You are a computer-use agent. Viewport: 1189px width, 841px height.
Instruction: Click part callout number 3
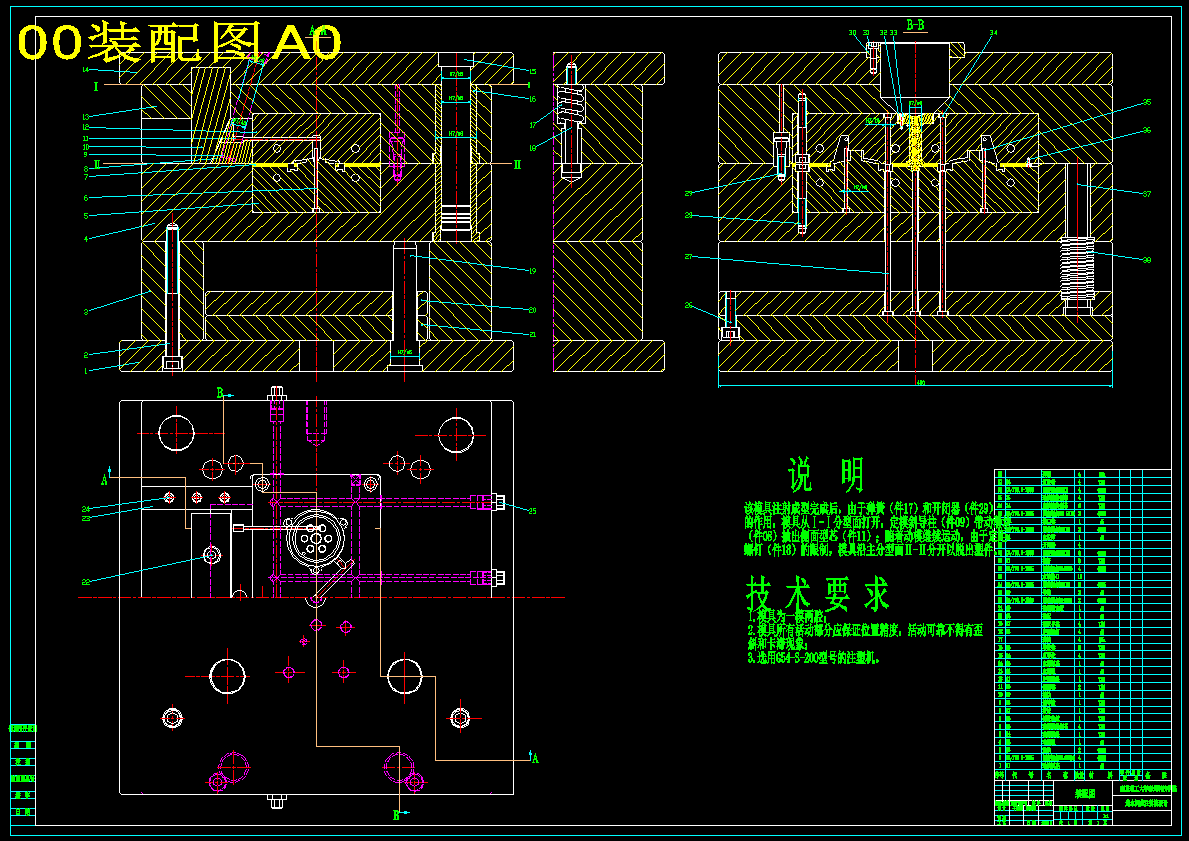click(x=86, y=312)
